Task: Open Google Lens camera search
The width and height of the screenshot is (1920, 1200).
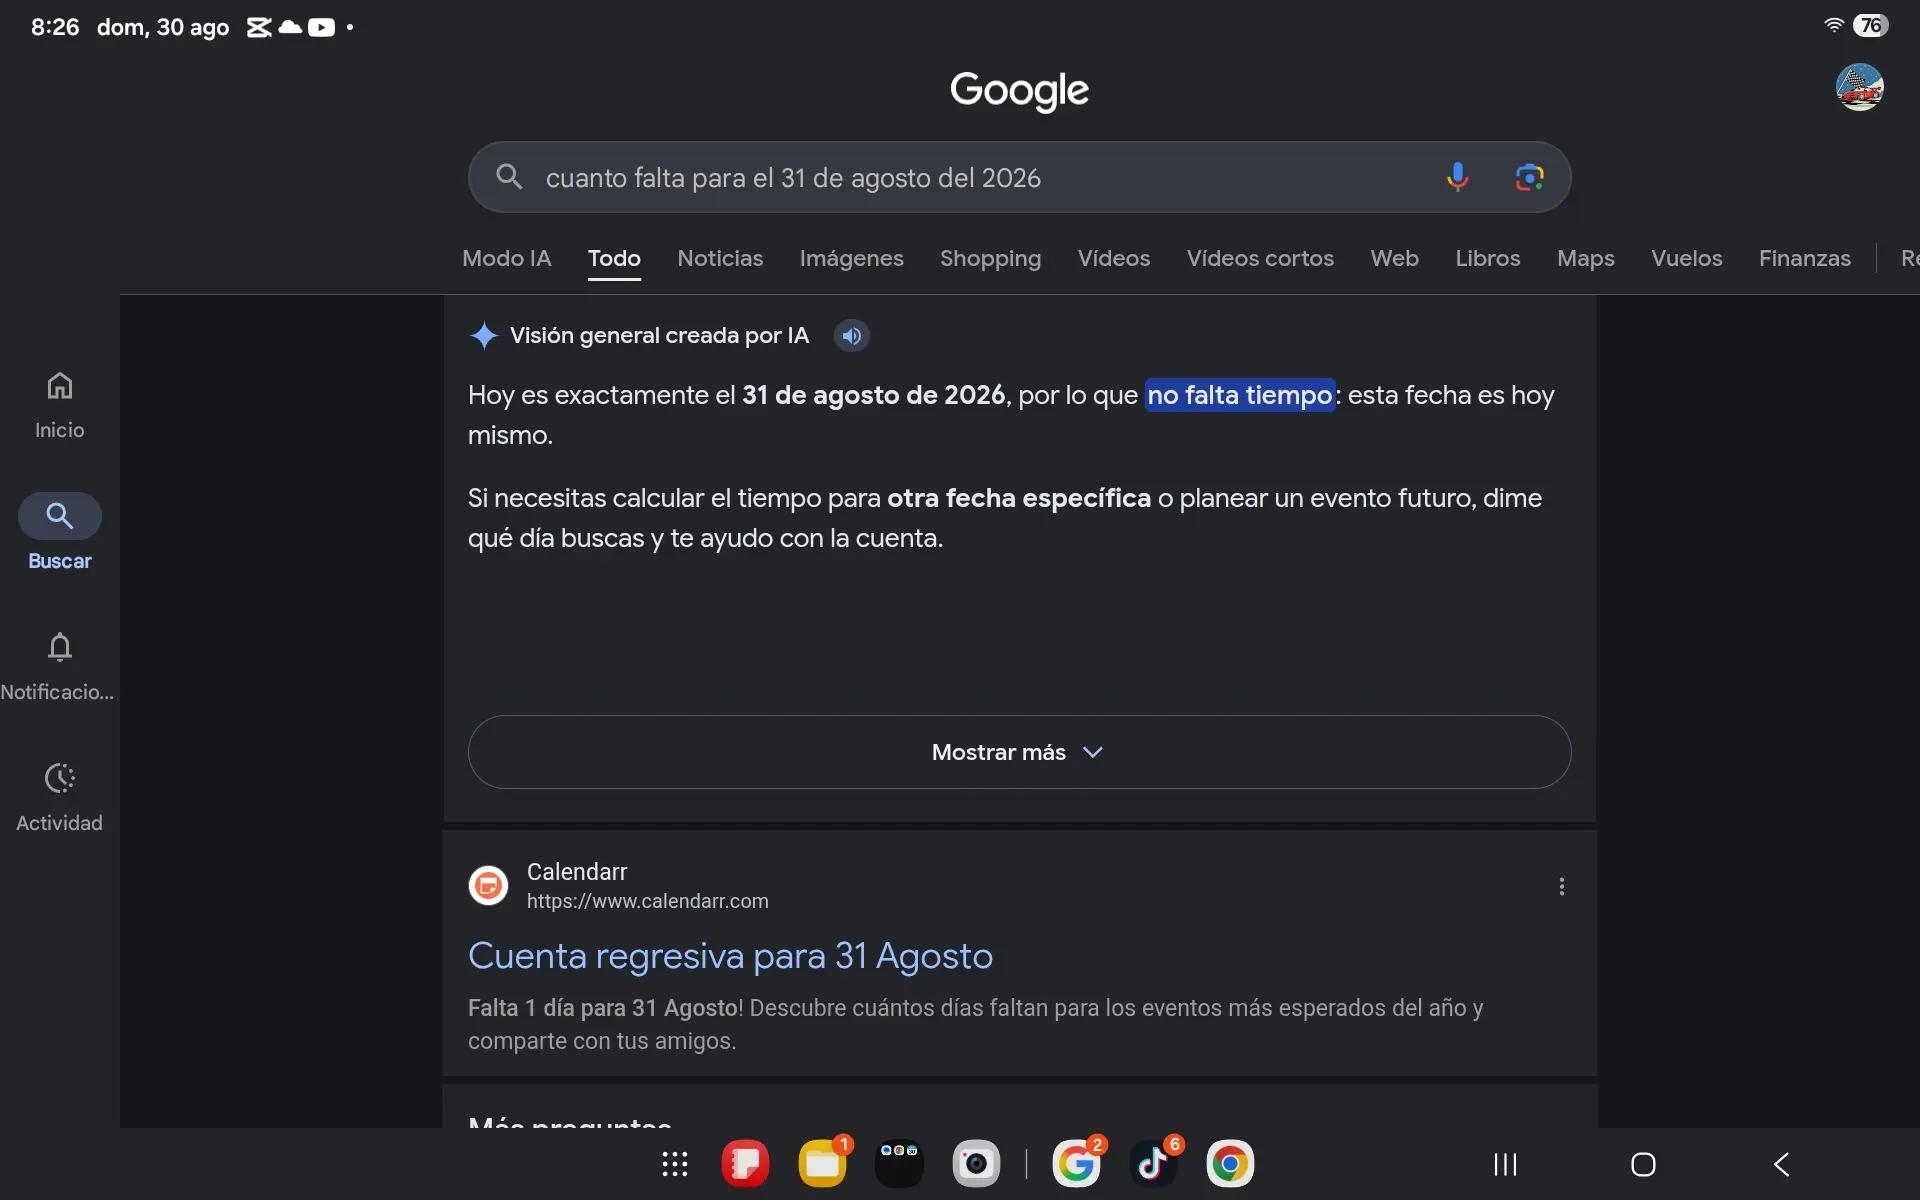Action: tap(1529, 177)
